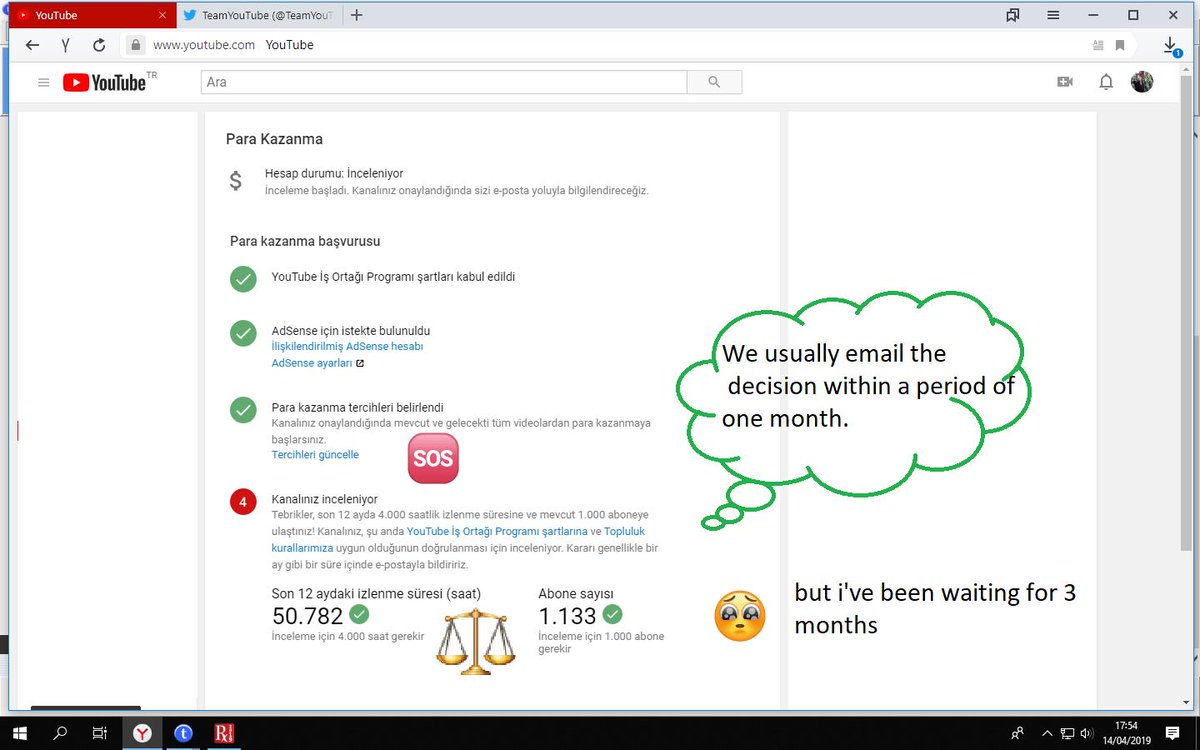Open the volume speaker tray icon

1087,733
